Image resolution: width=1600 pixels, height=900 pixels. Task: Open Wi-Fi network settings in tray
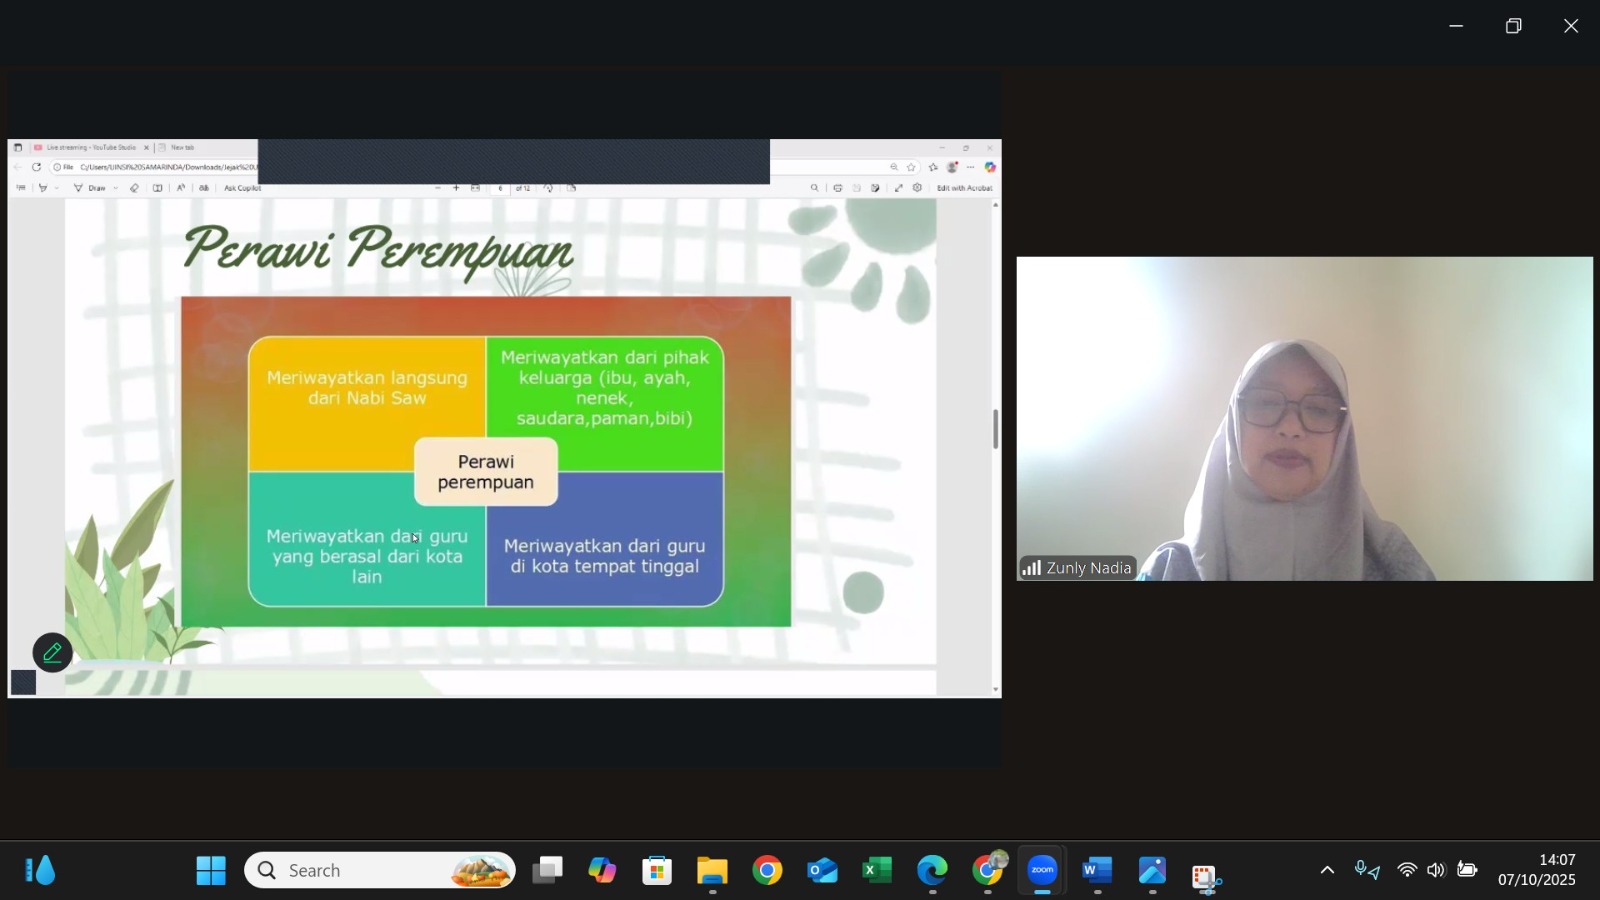point(1407,870)
